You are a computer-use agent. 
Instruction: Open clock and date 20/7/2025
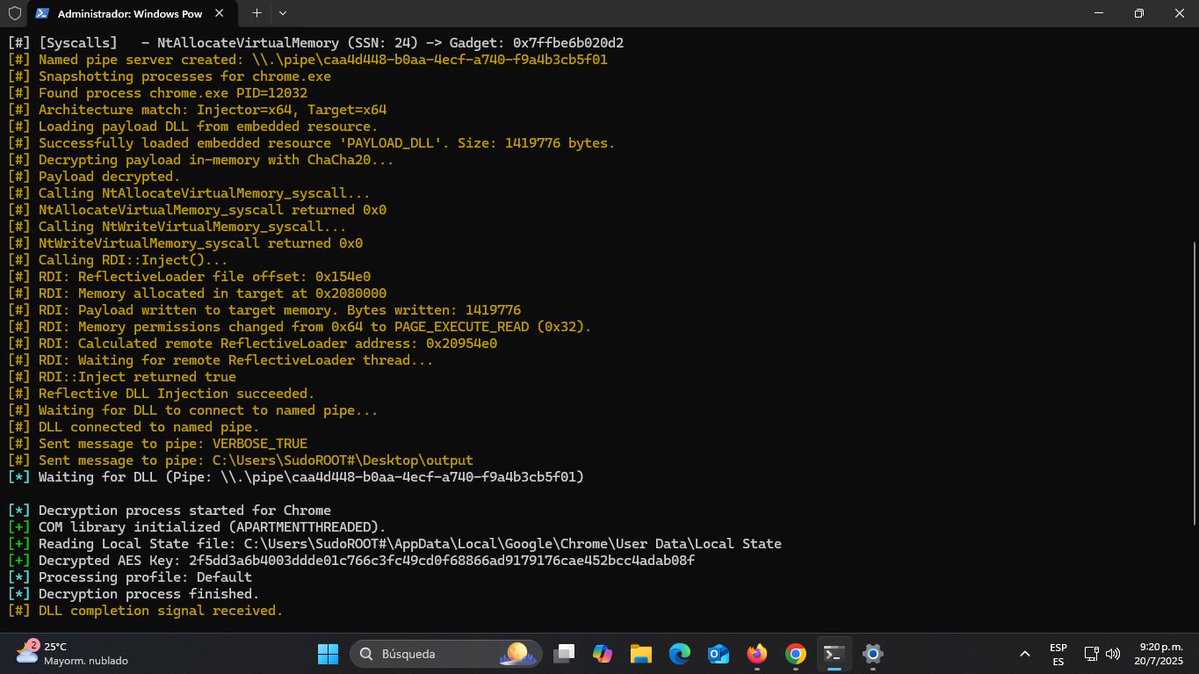(x=1158, y=654)
